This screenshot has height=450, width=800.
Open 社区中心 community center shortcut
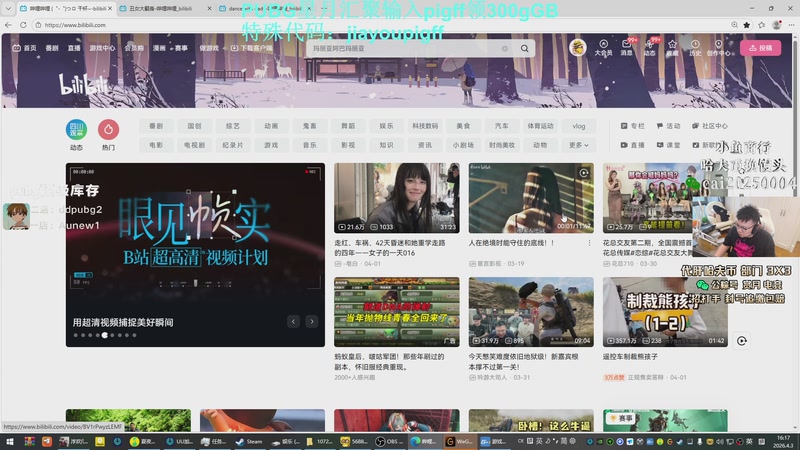(x=710, y=126)
